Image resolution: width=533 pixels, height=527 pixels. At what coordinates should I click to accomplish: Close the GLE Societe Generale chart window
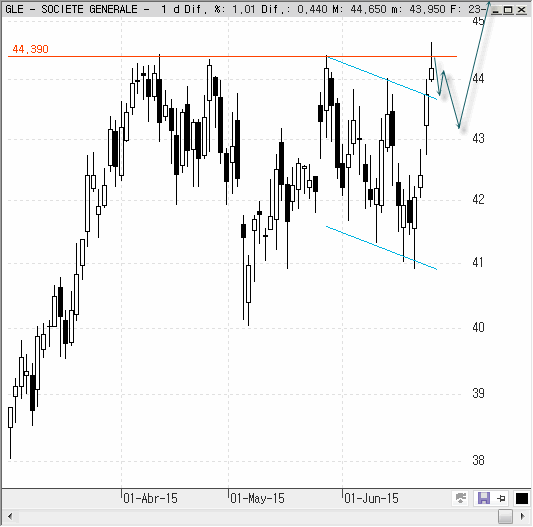tap(521, 10)
